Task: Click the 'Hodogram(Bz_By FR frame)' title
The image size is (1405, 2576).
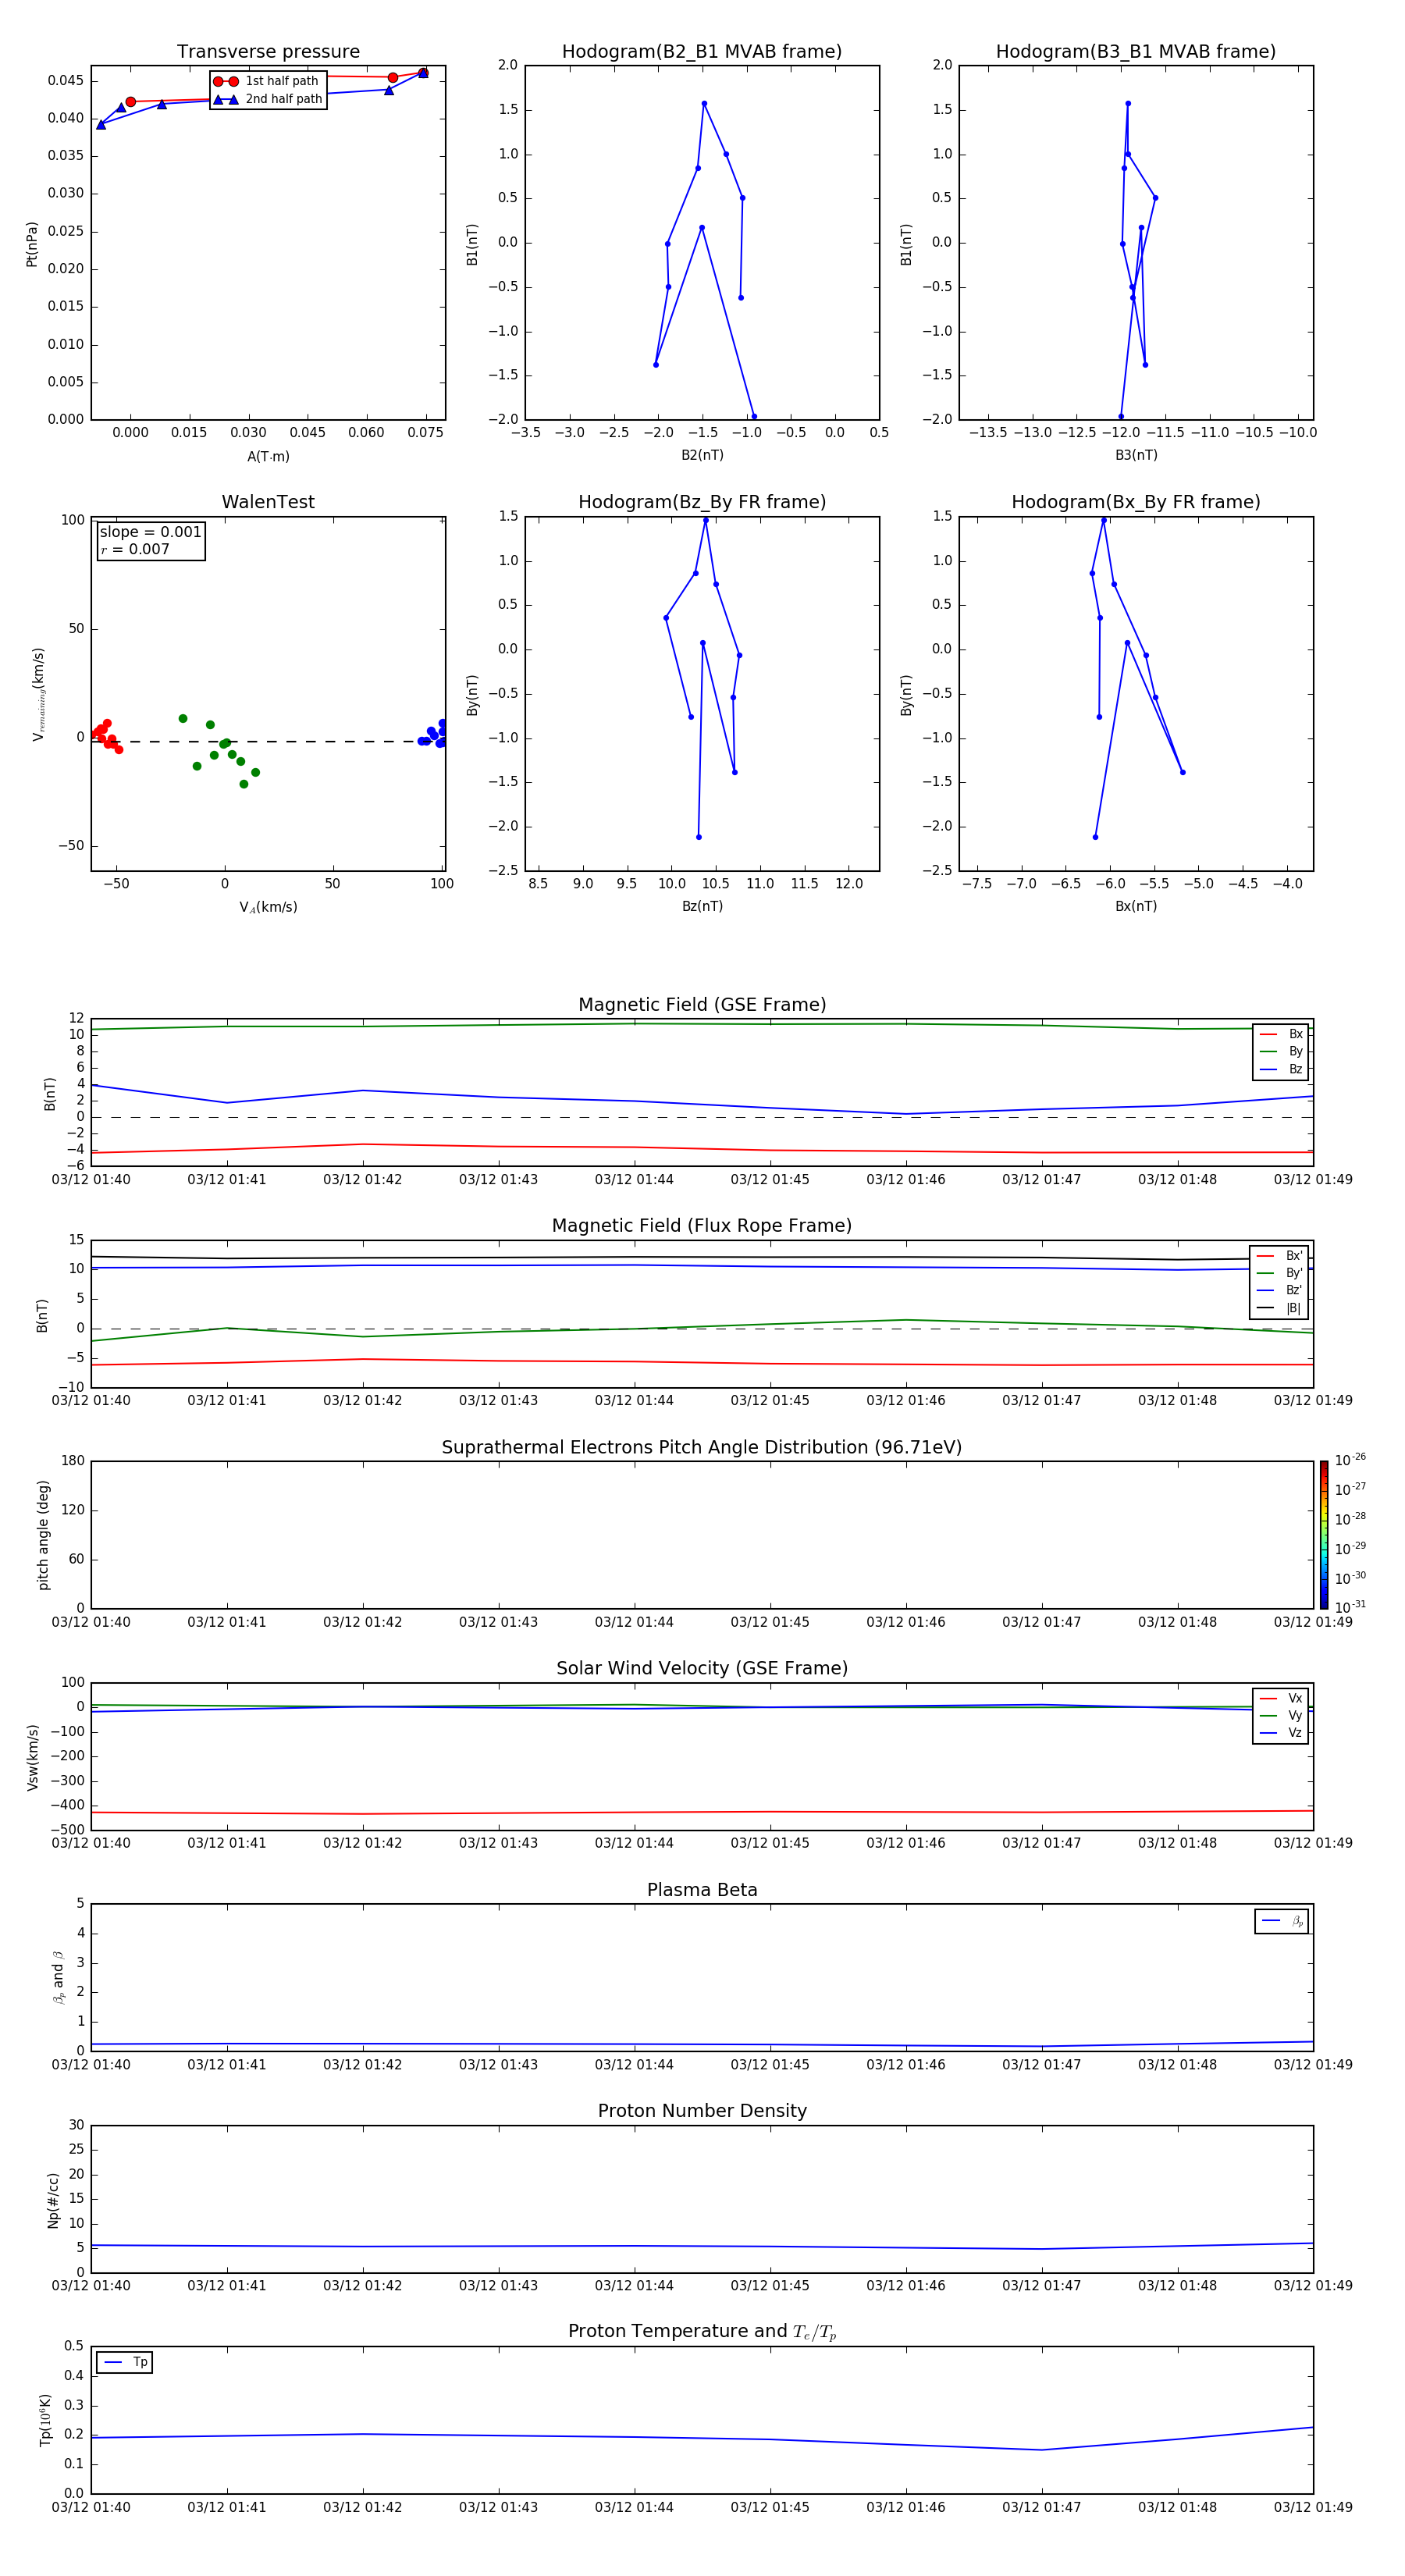Action: pyautogui.click(x=702, y=502)
